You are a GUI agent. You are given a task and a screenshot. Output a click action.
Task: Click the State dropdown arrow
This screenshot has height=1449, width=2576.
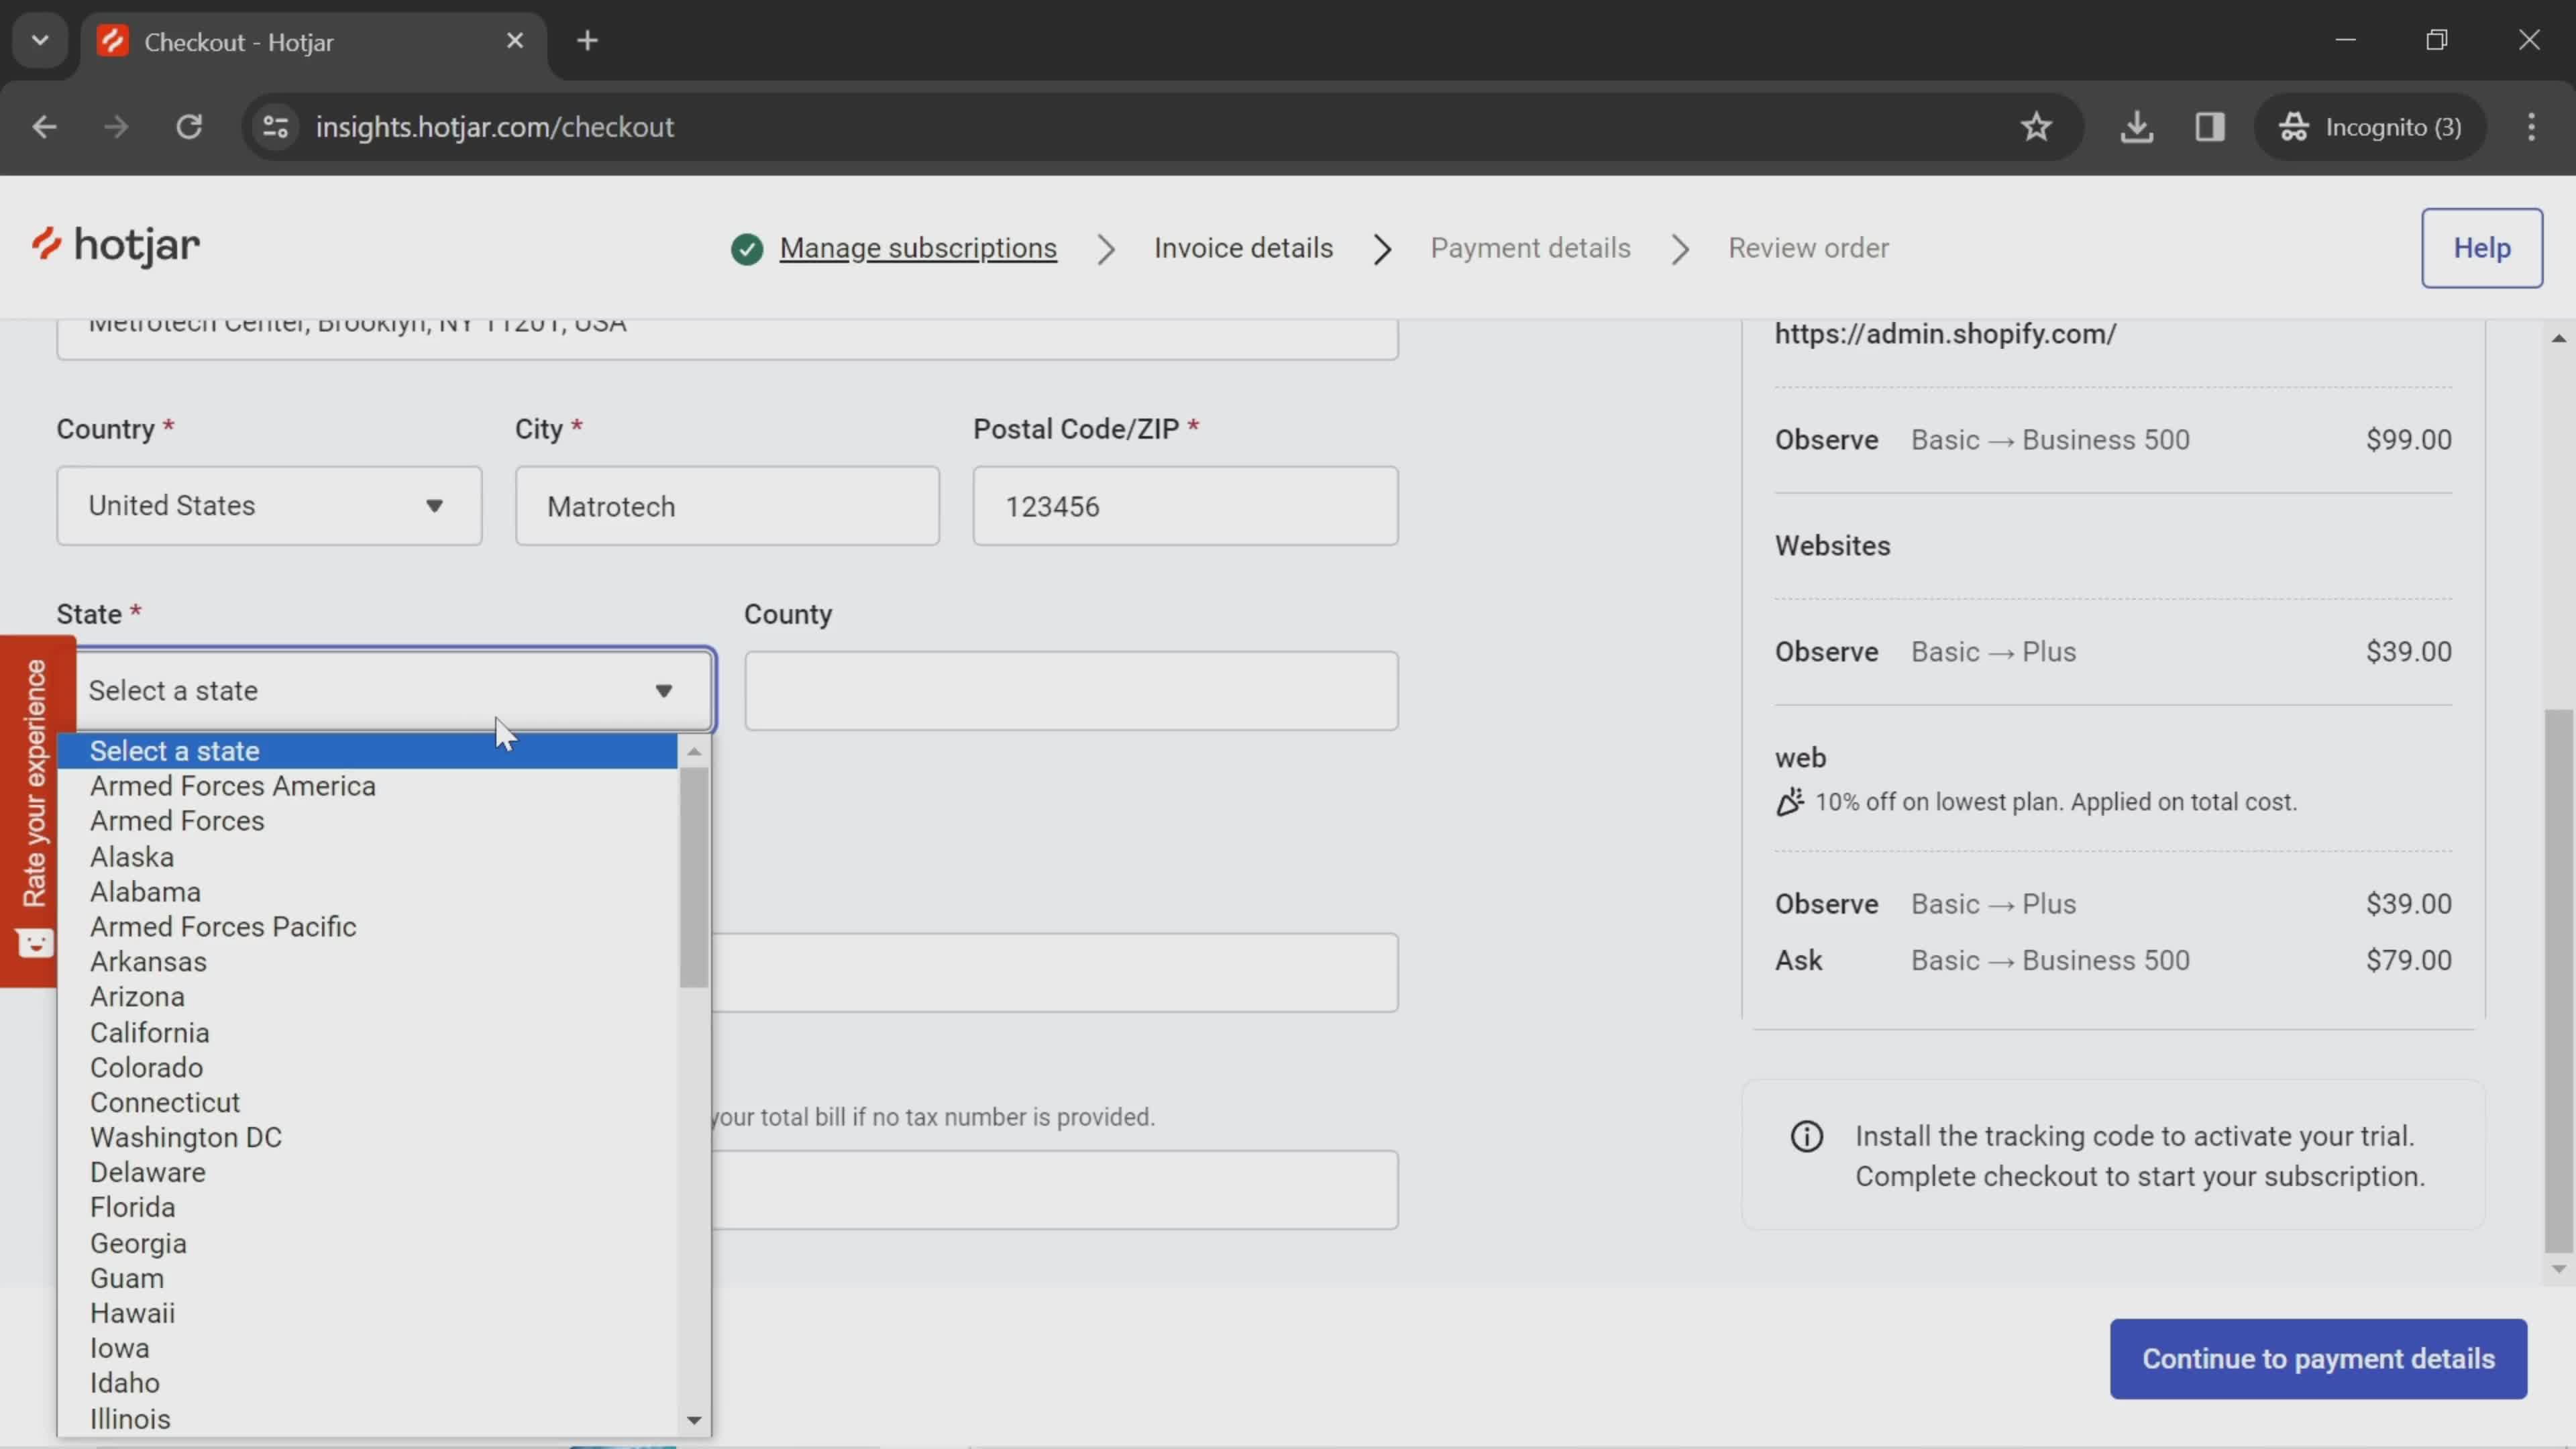(663, 691)
